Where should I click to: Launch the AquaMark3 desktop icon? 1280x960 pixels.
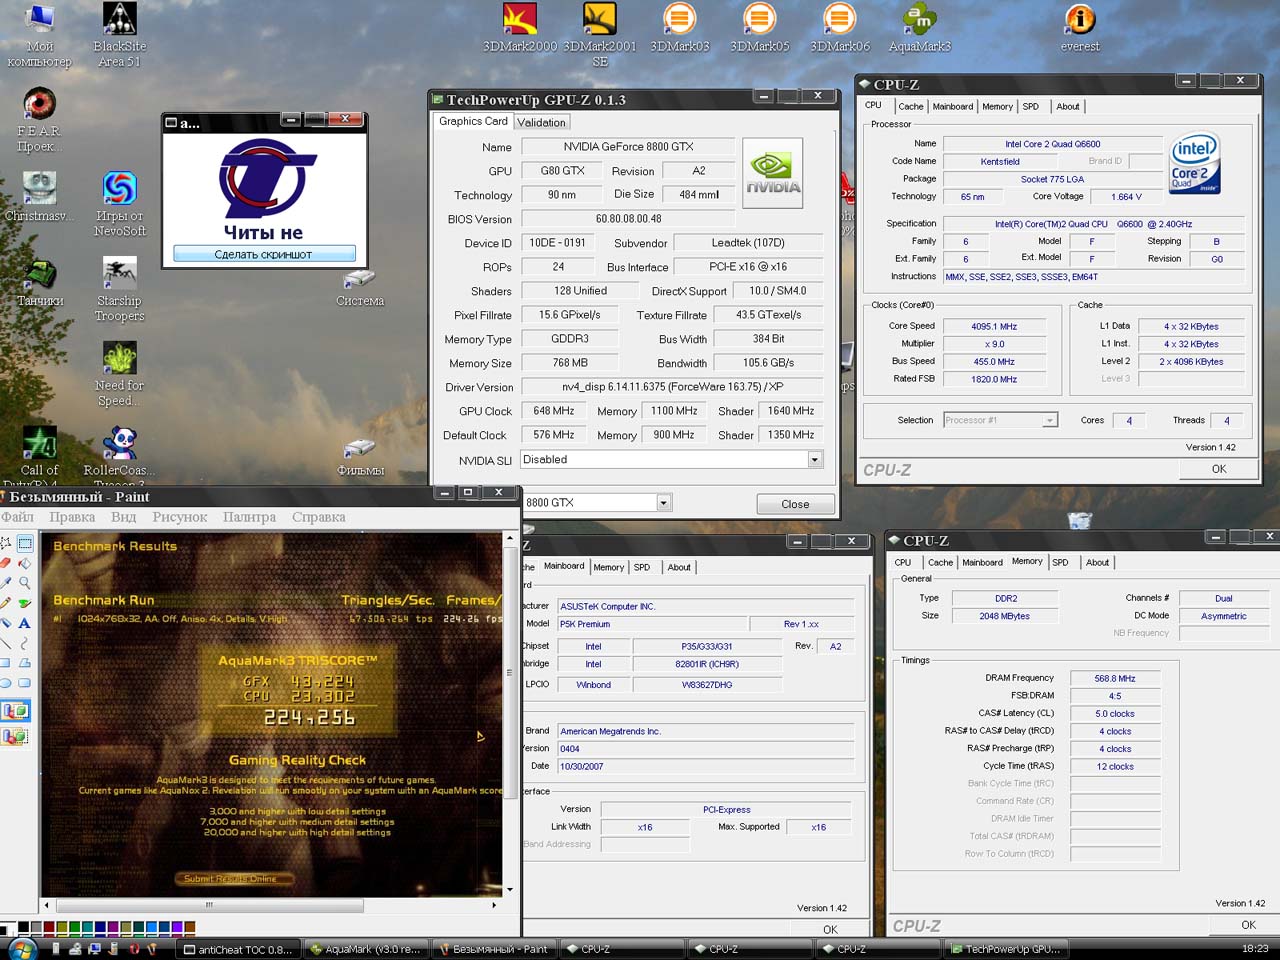pyautogui.click(x=920, y=28)
